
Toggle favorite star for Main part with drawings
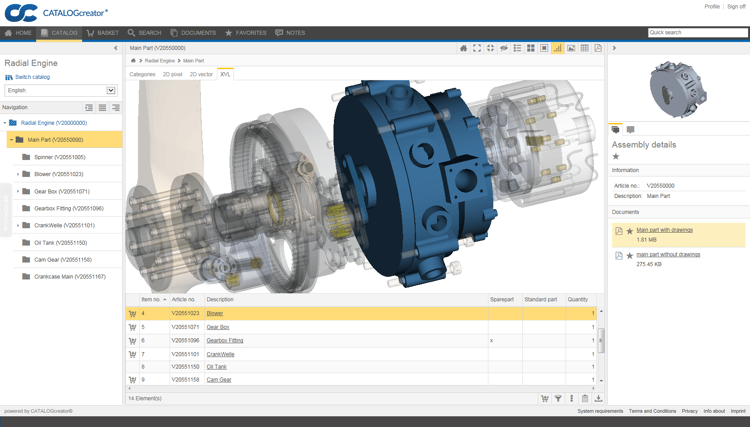(630, 231)
